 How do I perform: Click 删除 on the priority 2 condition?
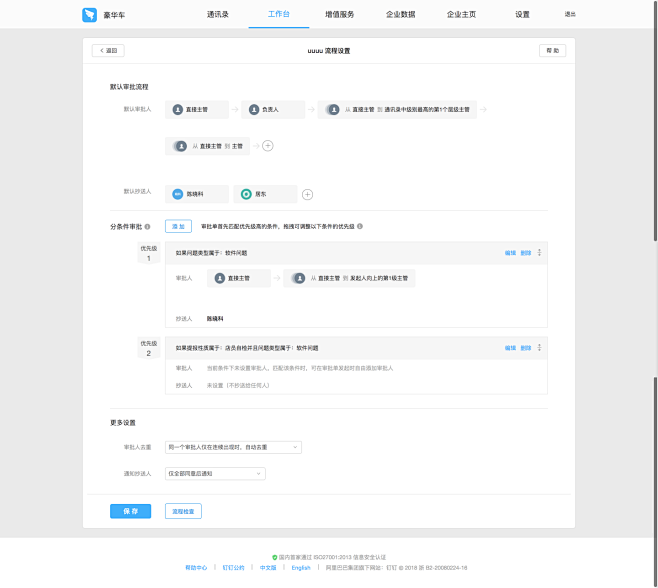tap(526, 348)
